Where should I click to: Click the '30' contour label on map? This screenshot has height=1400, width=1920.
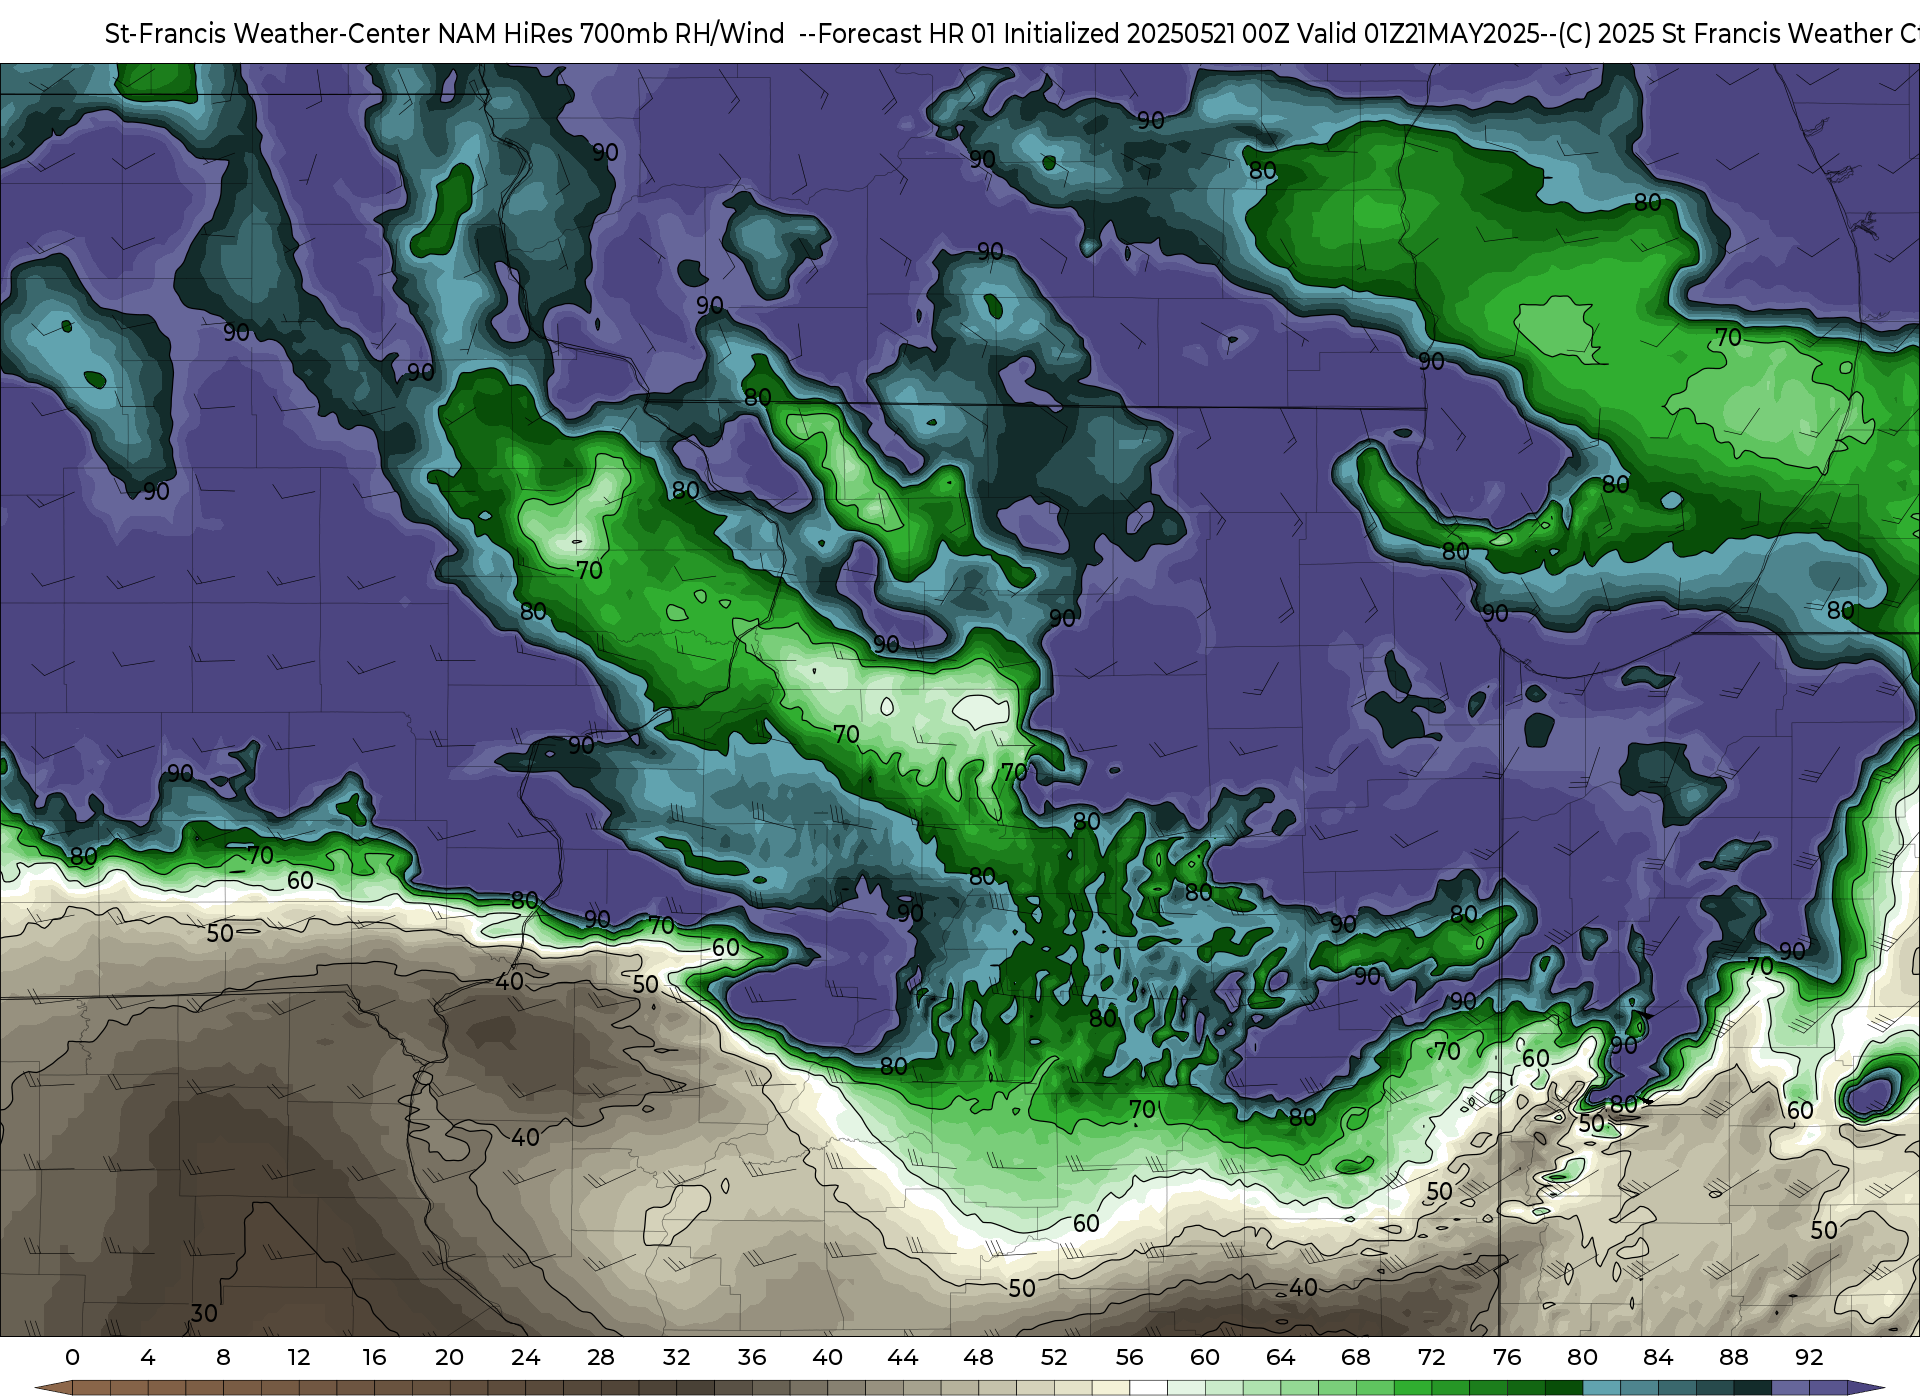point(204,1313)
